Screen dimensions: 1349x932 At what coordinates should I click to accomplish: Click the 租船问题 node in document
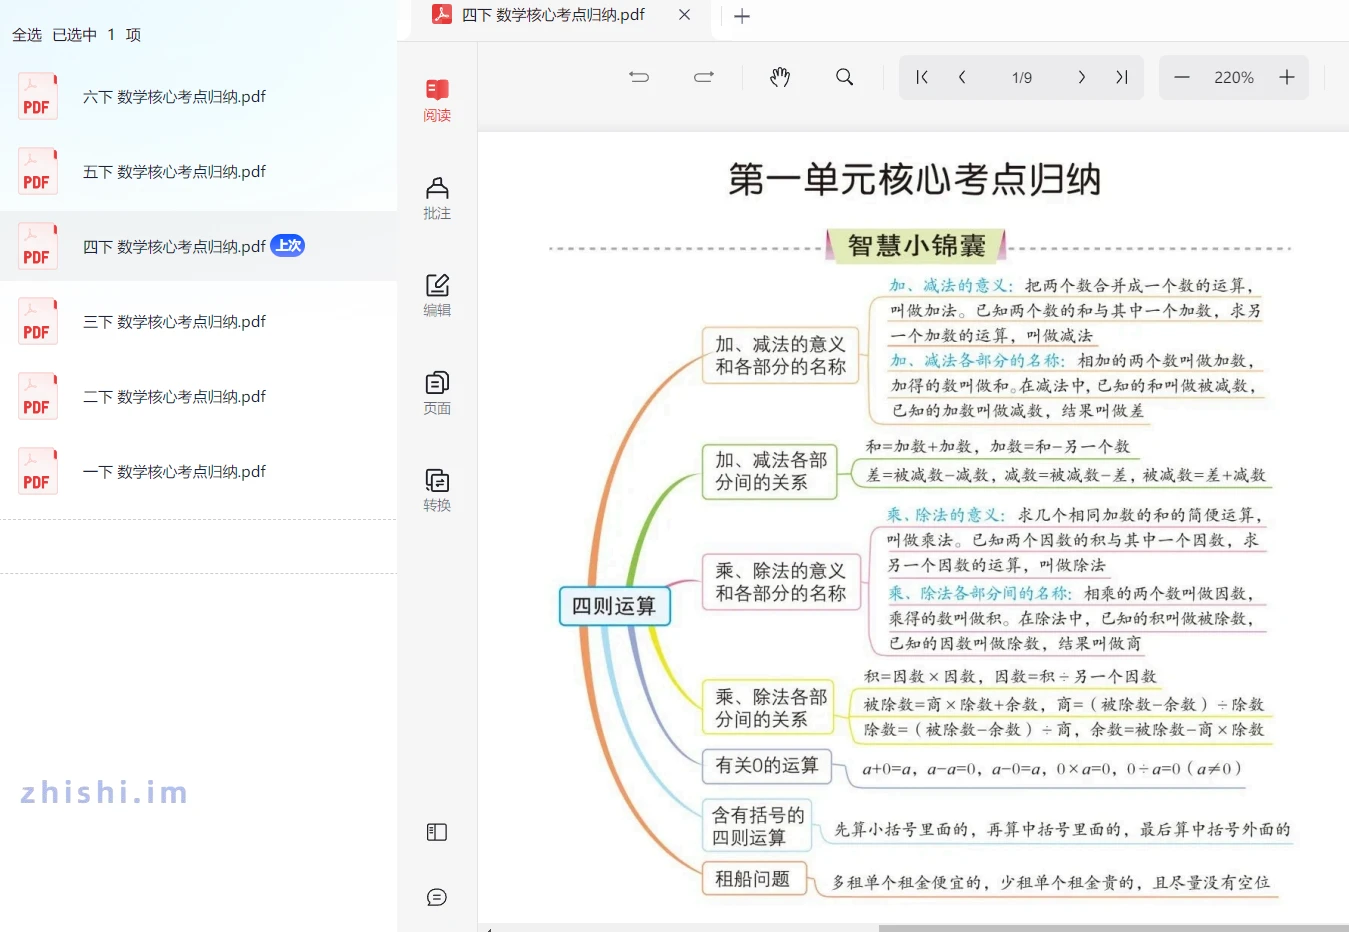[752, 879]
